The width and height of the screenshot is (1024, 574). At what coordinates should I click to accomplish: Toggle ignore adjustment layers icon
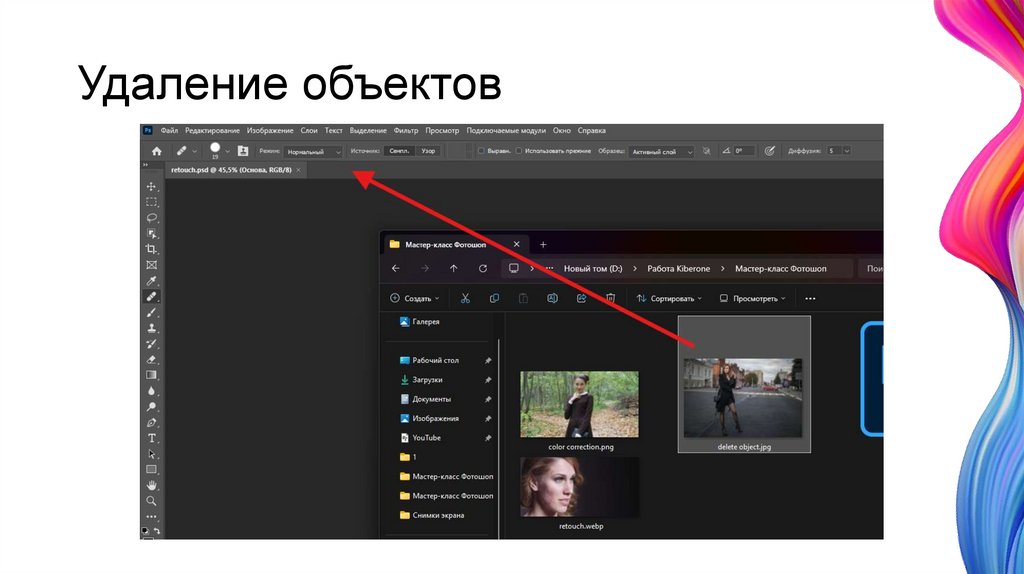coord(706,151)
